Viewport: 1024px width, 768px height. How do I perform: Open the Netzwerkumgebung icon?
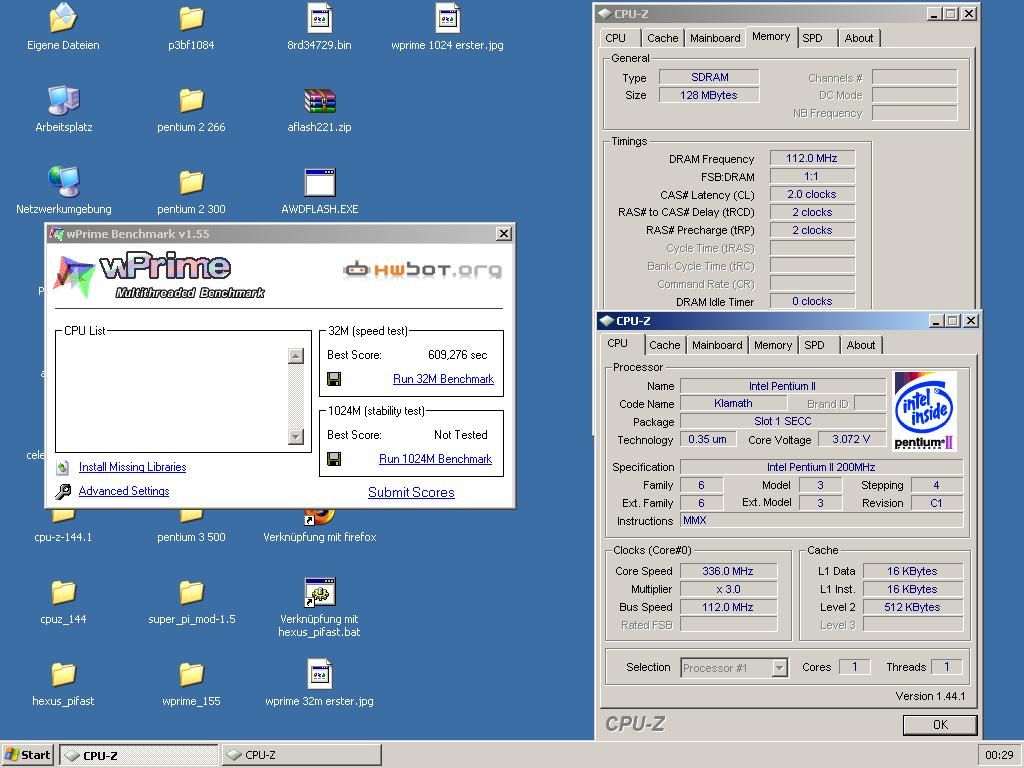pos(63,182)
